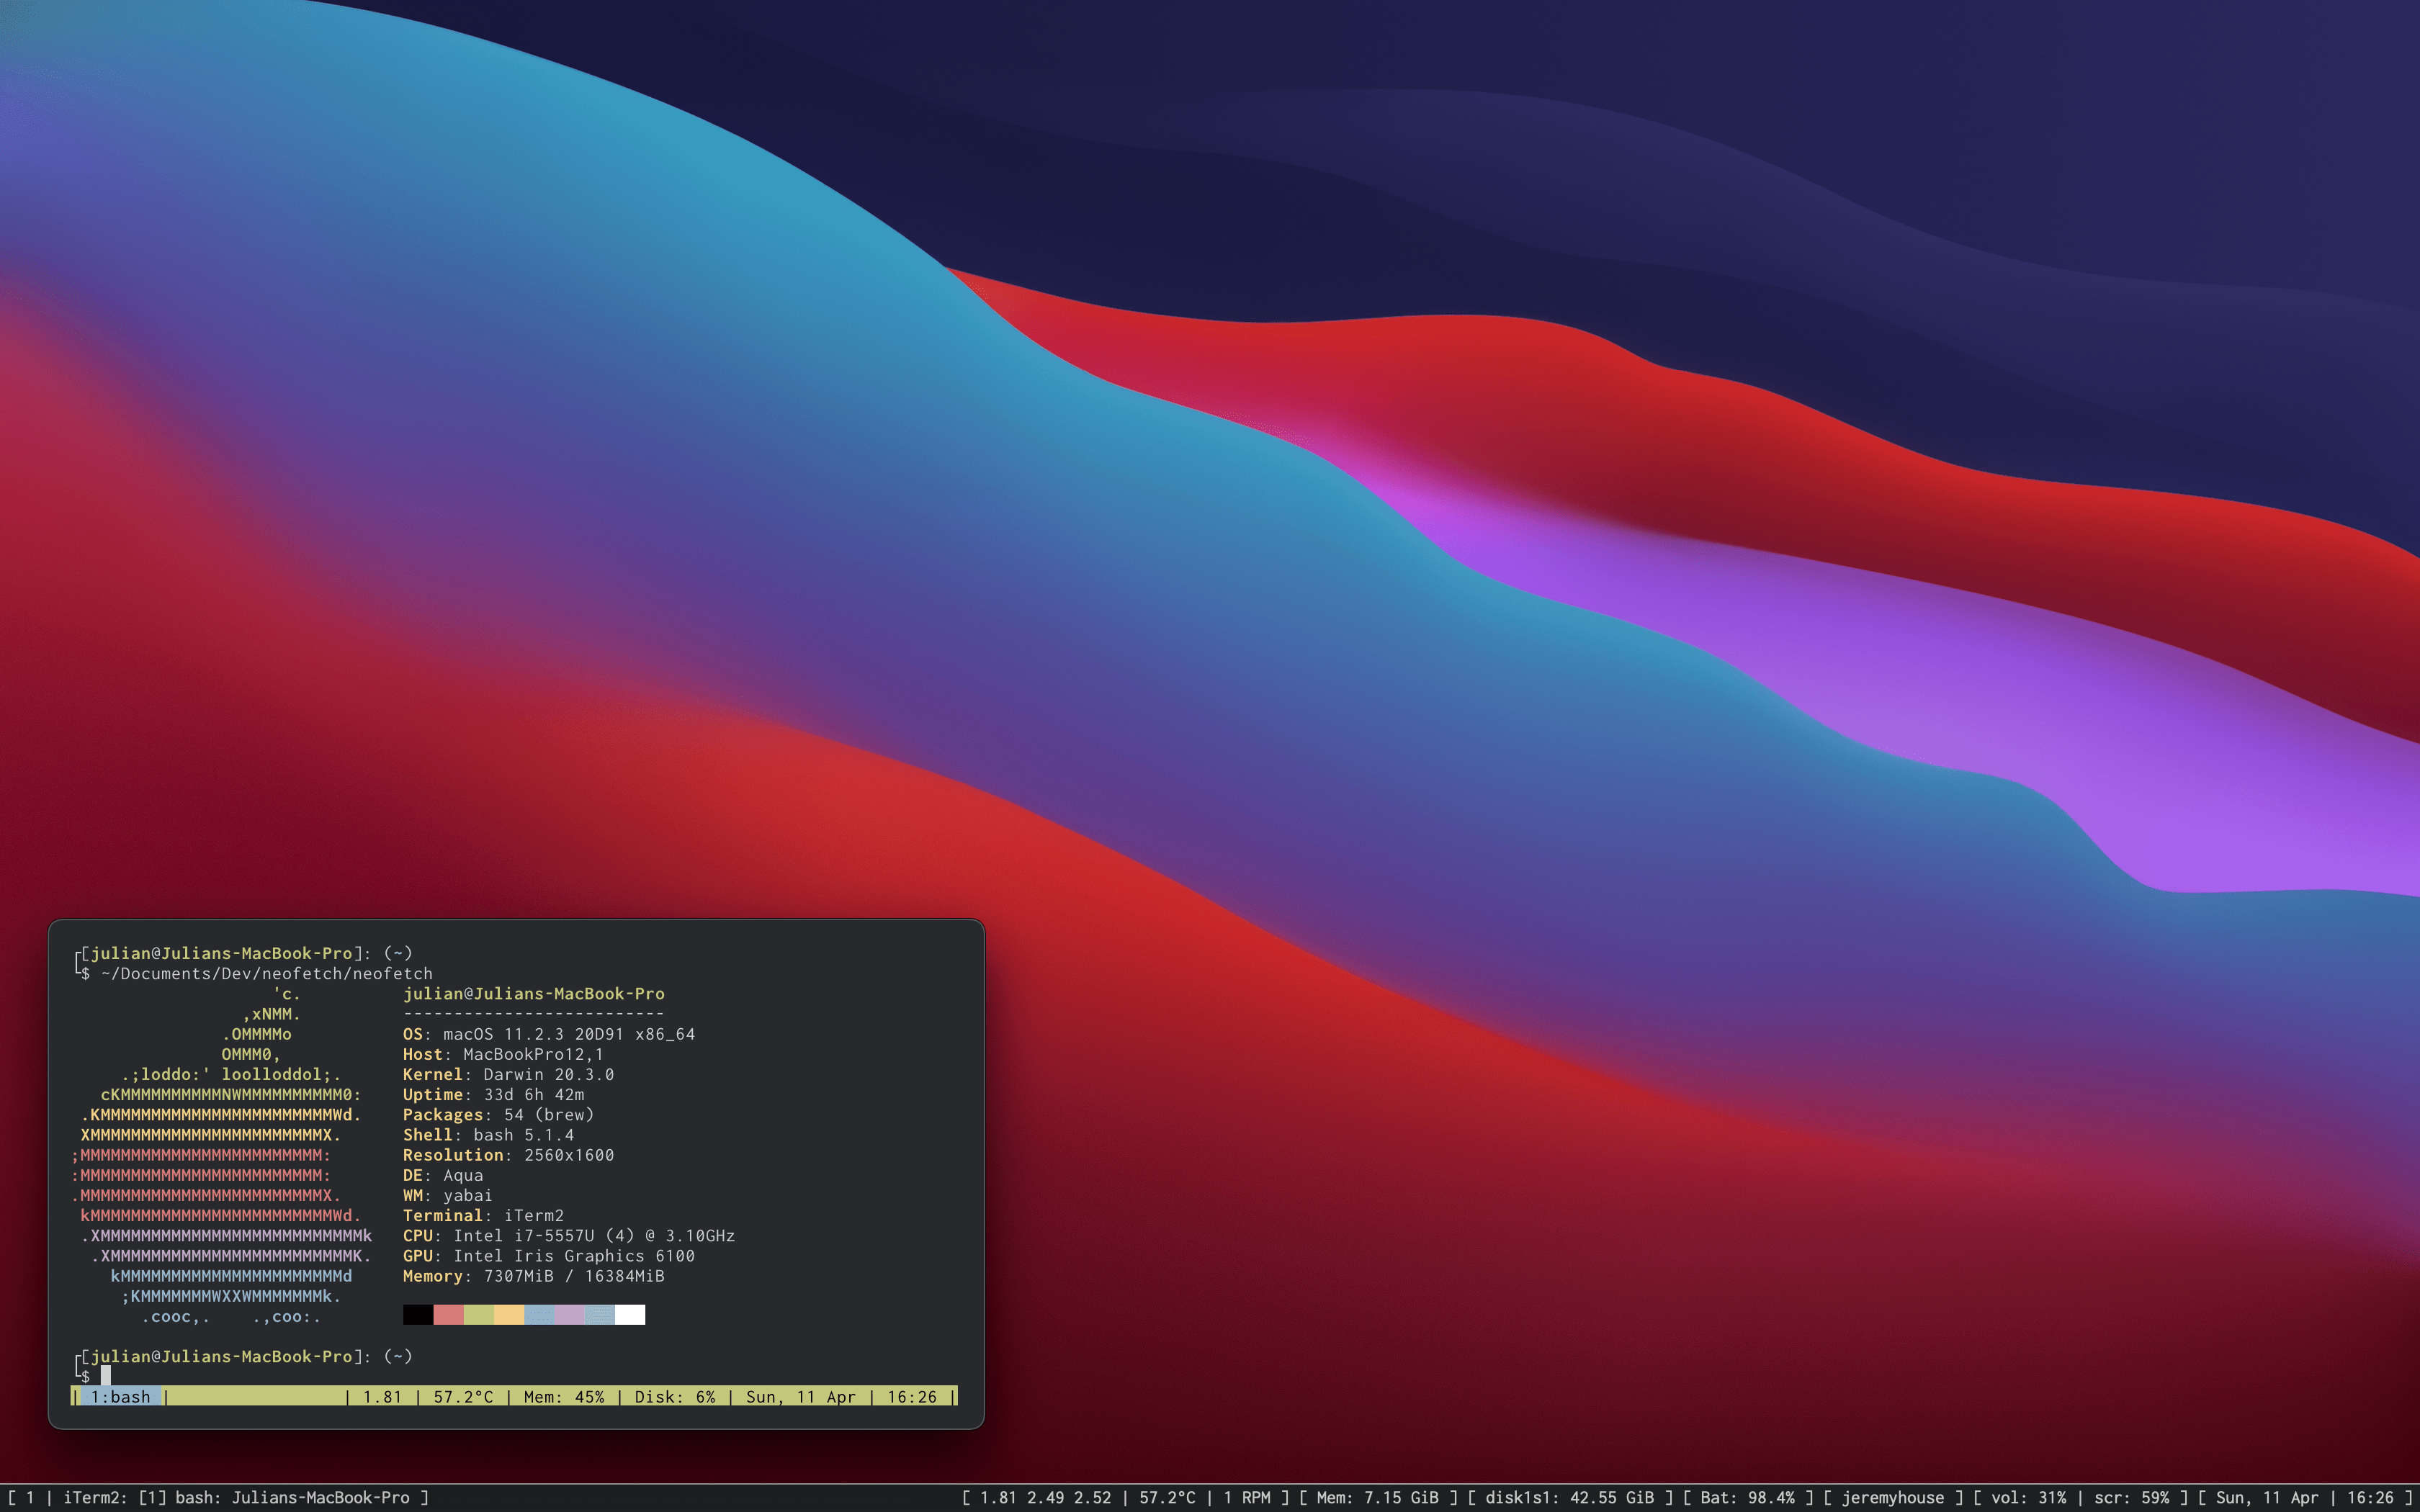Image resolution: width=2420 pixels, height=1512 pixels.
Task: Select the 1:bash tmux window tab
Action: coord(120,1396)
